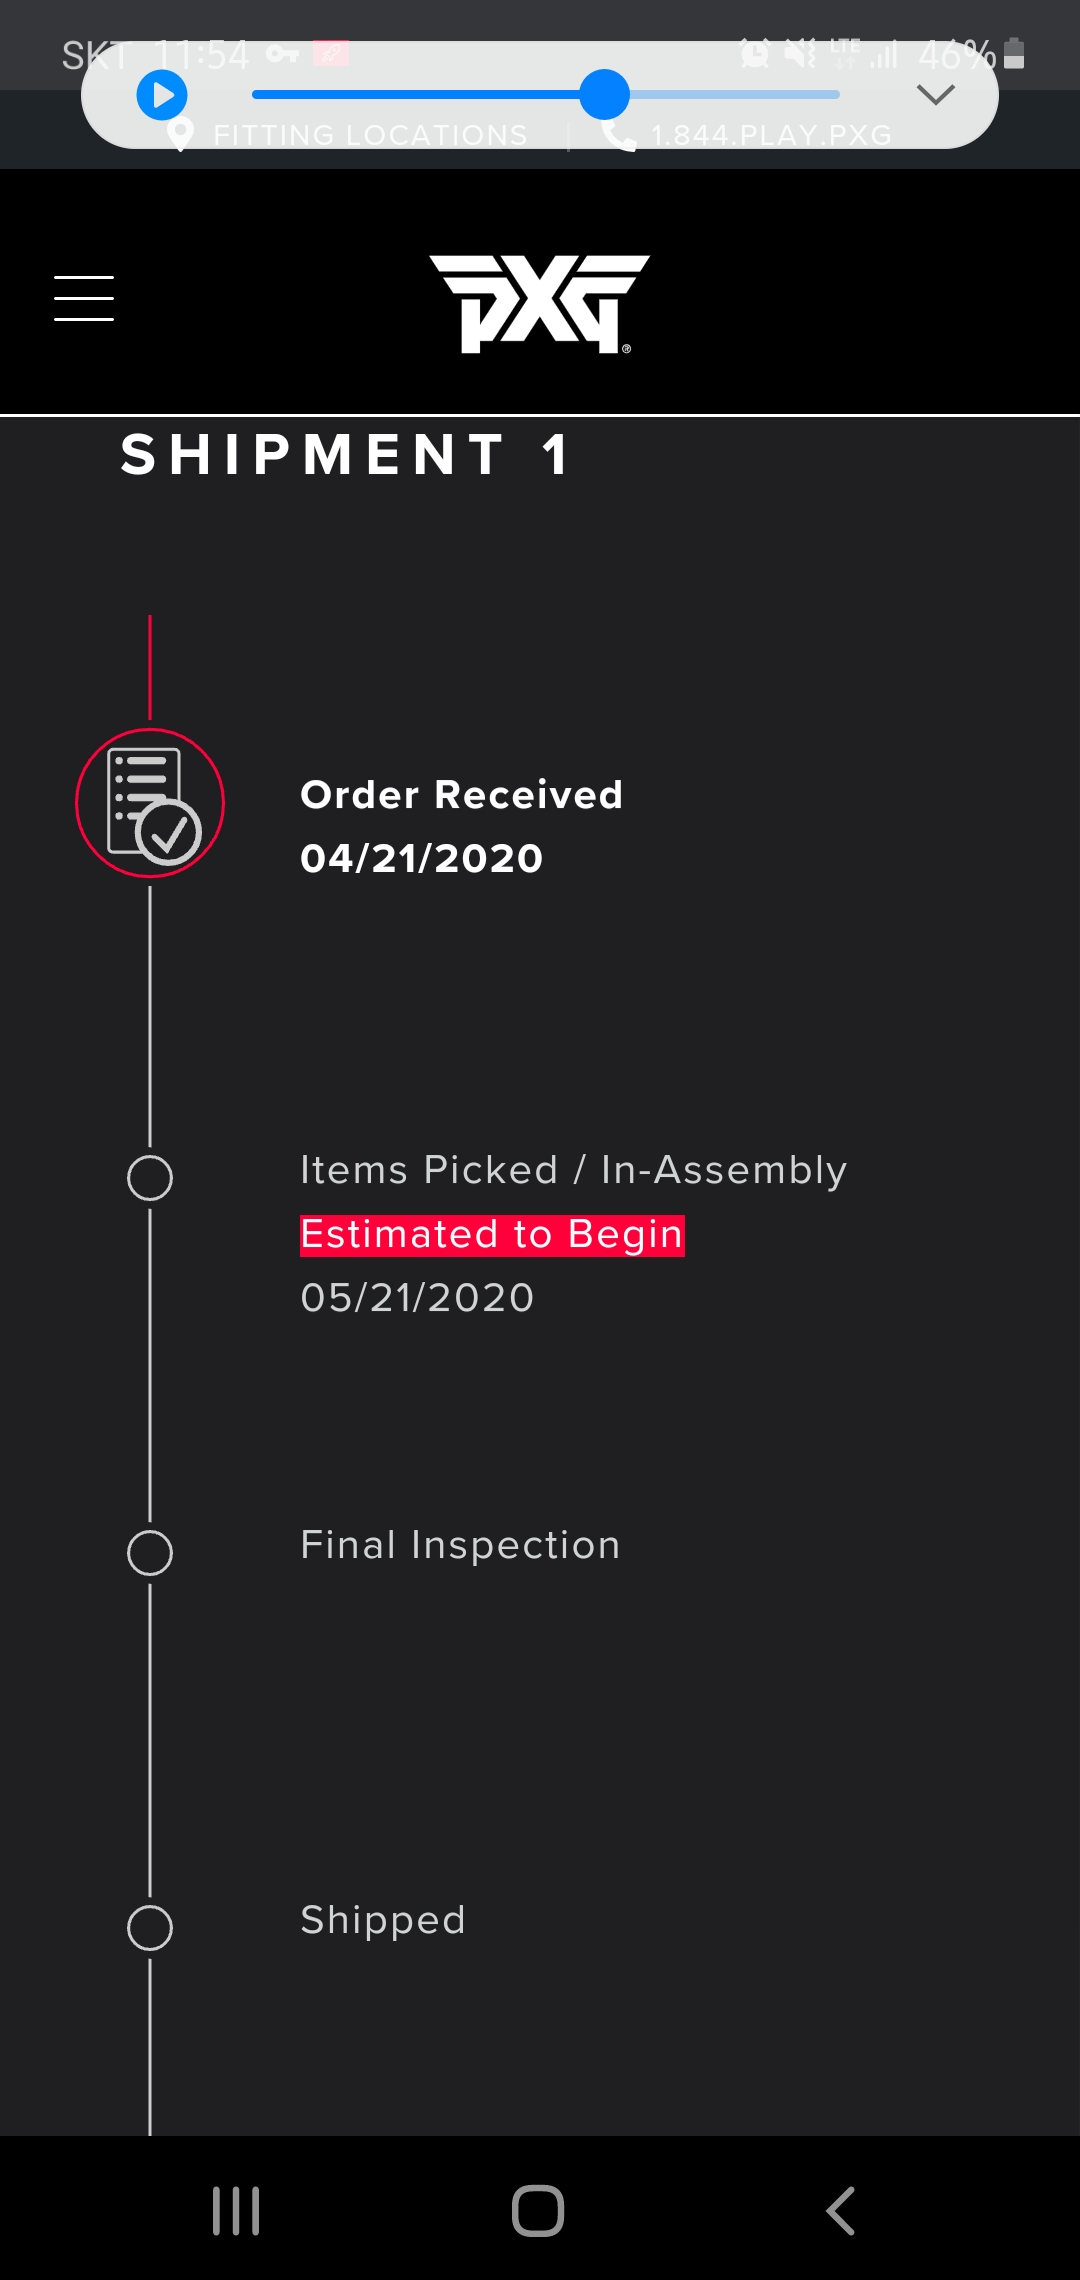The height and width of the screenshot is (2280, 1080).
Task: Open Fitting Locations link
Action: click(x=370, y=136)
